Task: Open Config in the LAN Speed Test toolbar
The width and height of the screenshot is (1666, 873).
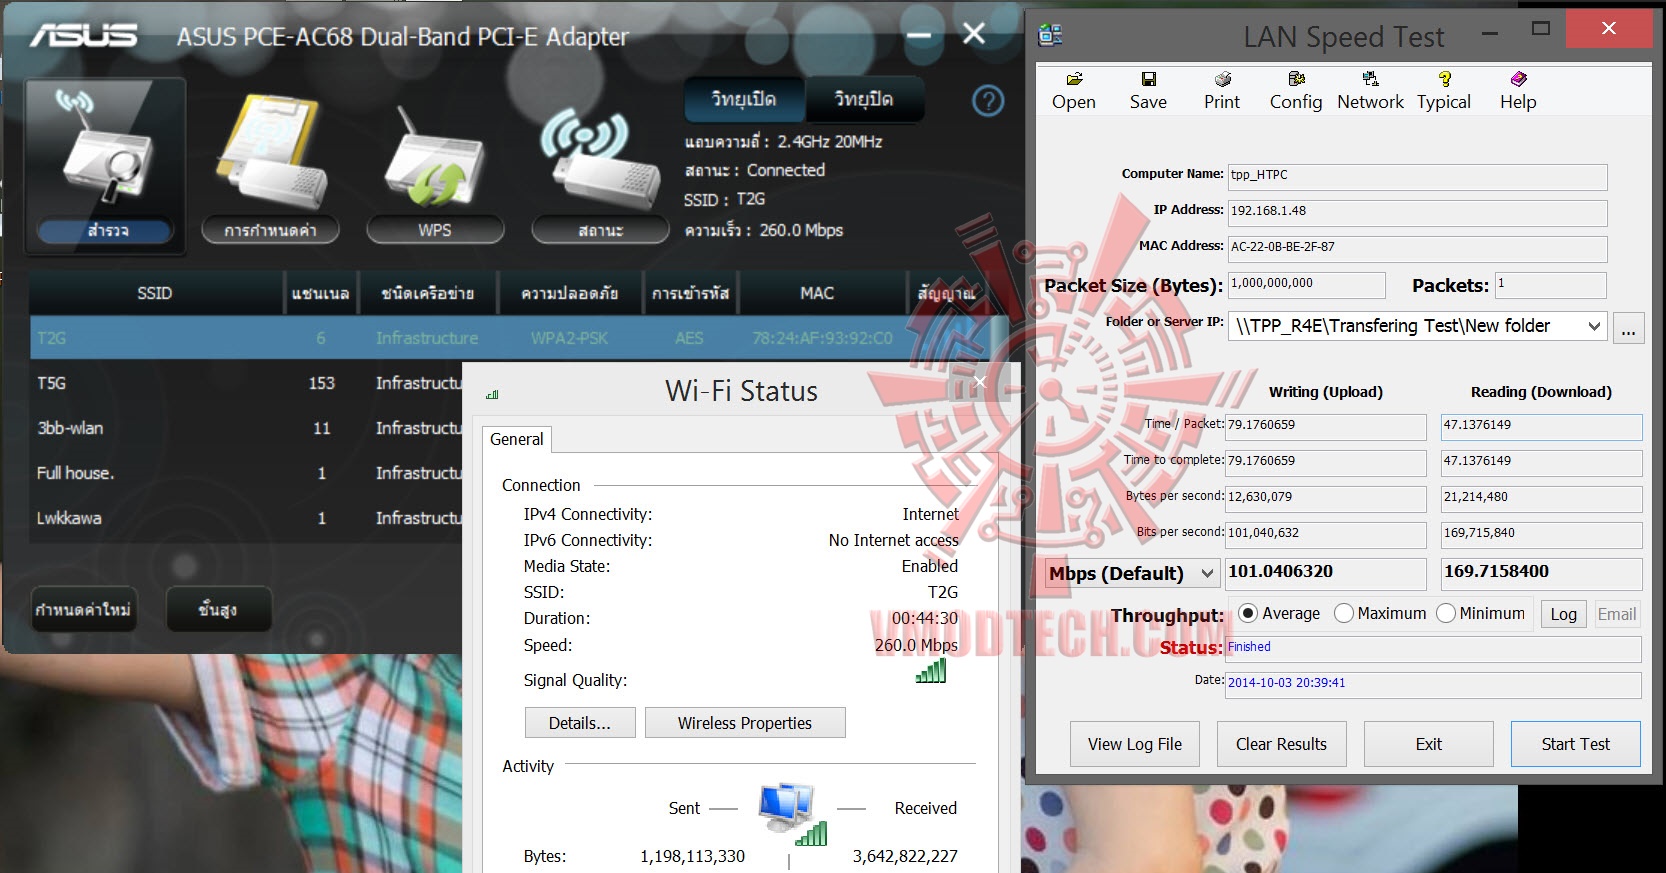Action: 1296,91
